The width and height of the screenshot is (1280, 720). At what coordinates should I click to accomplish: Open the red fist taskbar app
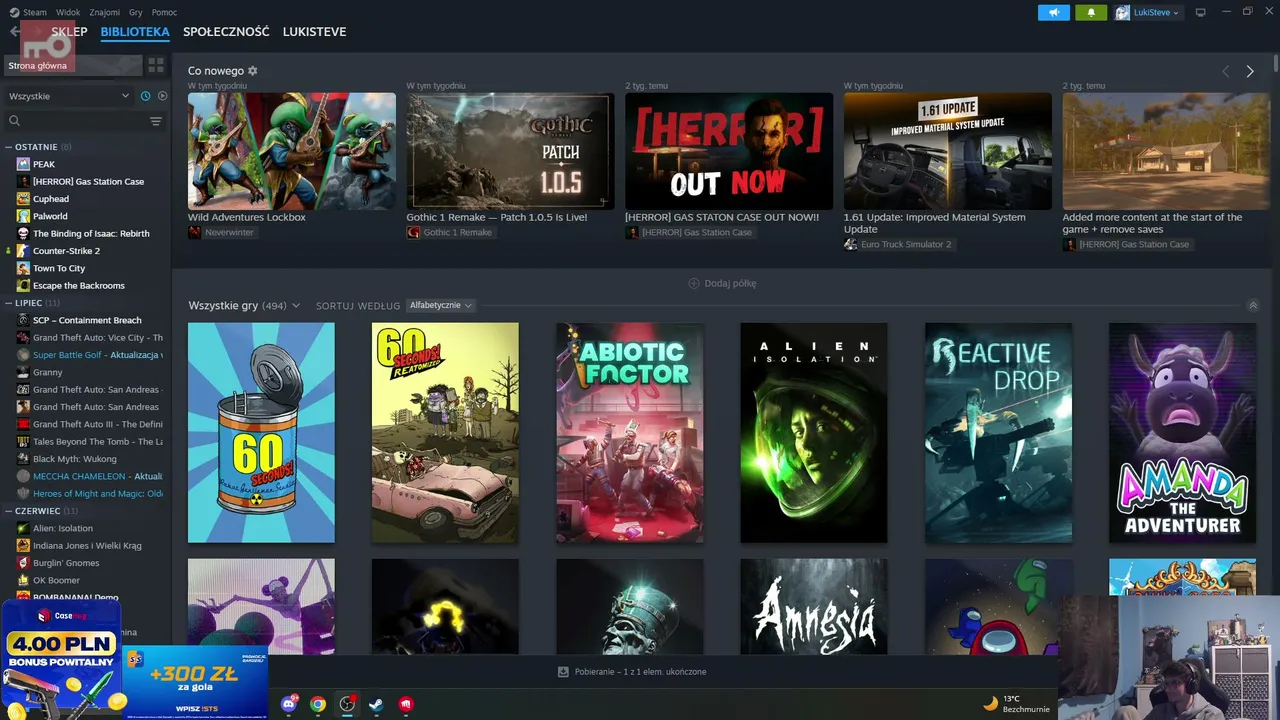406,704
